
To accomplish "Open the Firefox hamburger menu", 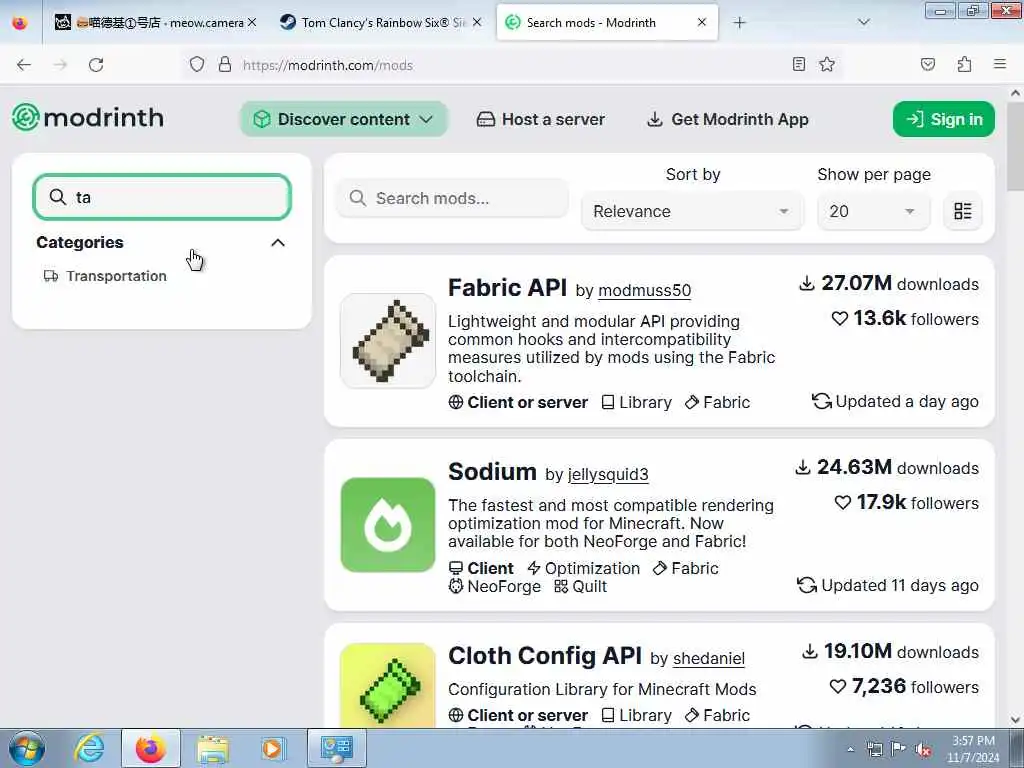I will [x=1000, y=64].
